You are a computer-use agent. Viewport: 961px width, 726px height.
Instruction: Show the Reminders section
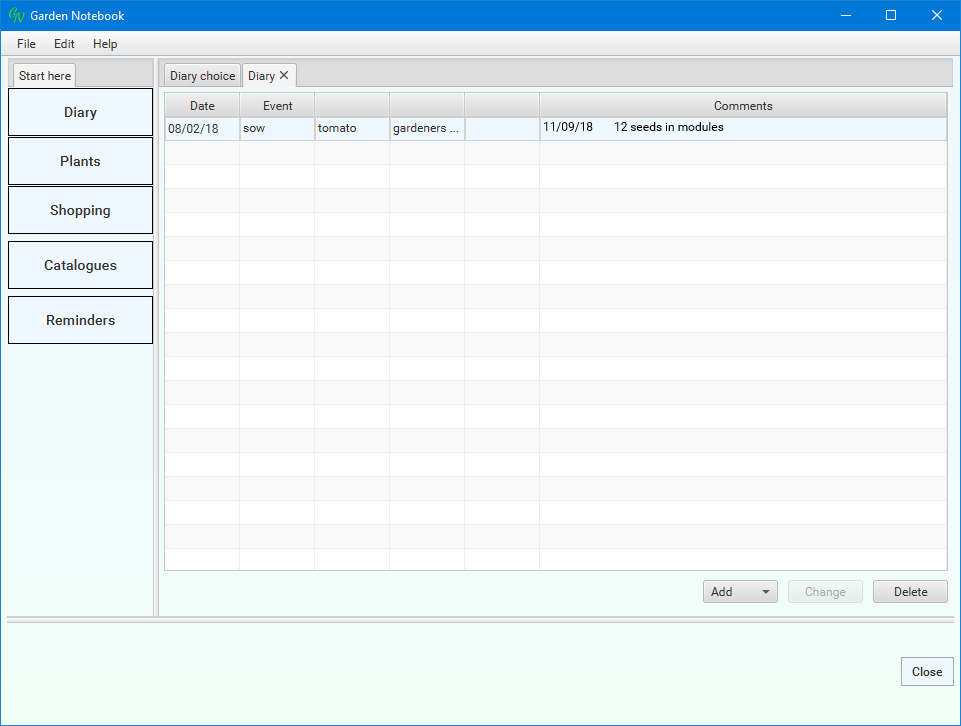(x=80, y=320)
